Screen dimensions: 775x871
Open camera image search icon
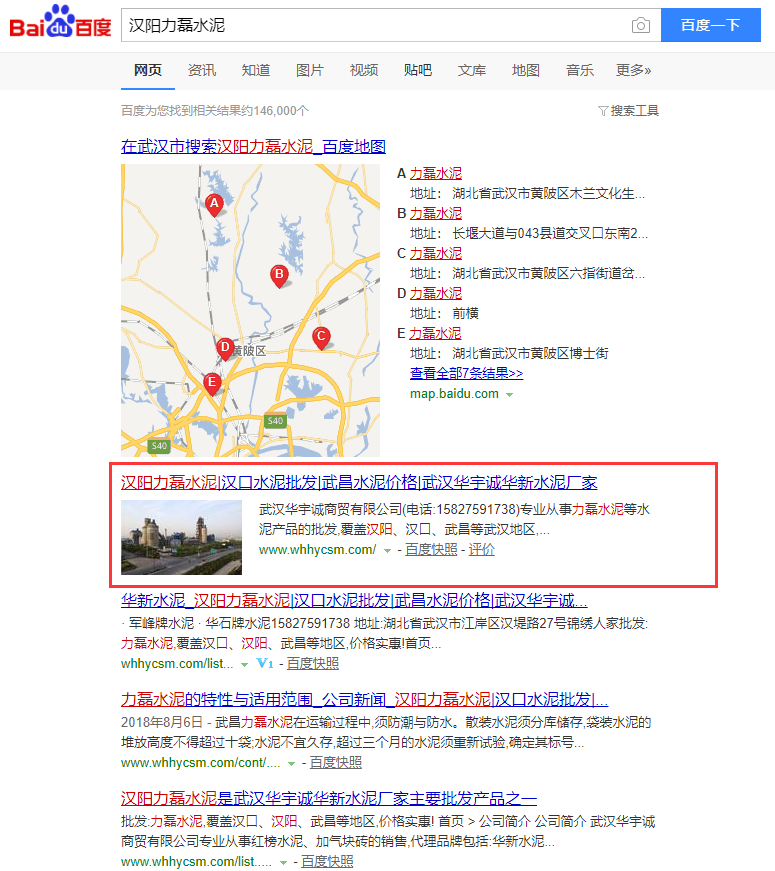point(641,26)
